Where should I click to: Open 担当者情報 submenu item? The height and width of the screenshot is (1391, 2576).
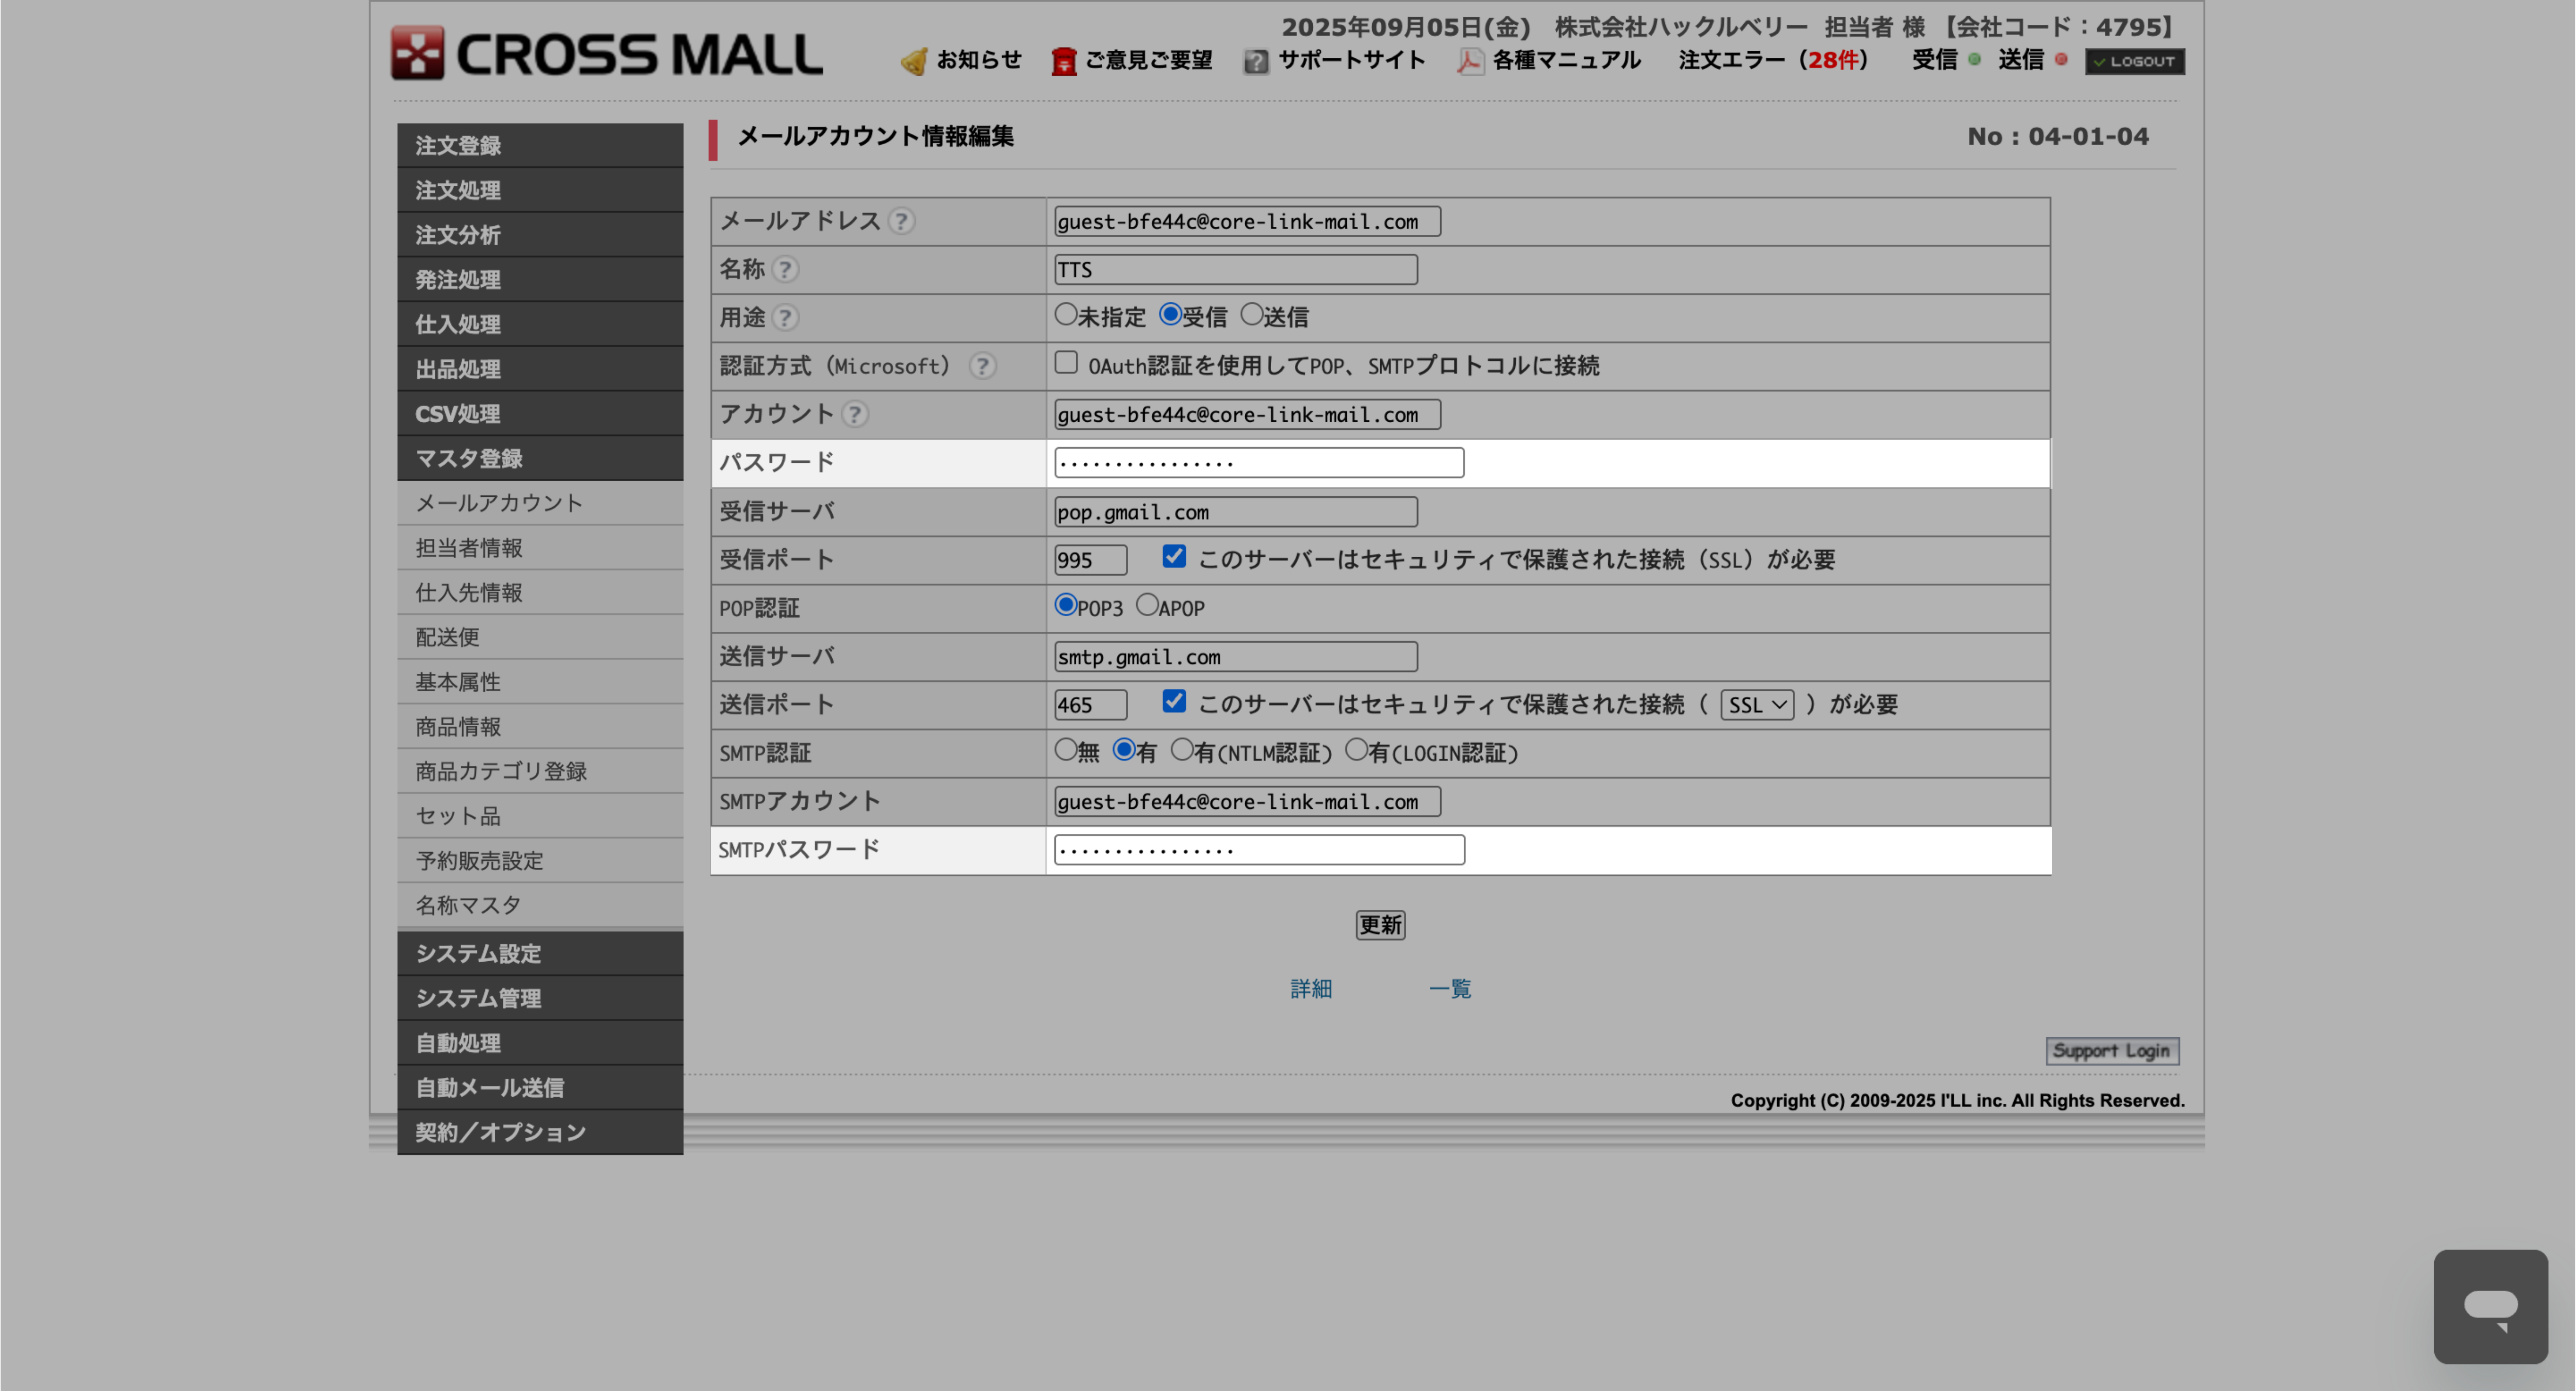[x=540, y=548]
